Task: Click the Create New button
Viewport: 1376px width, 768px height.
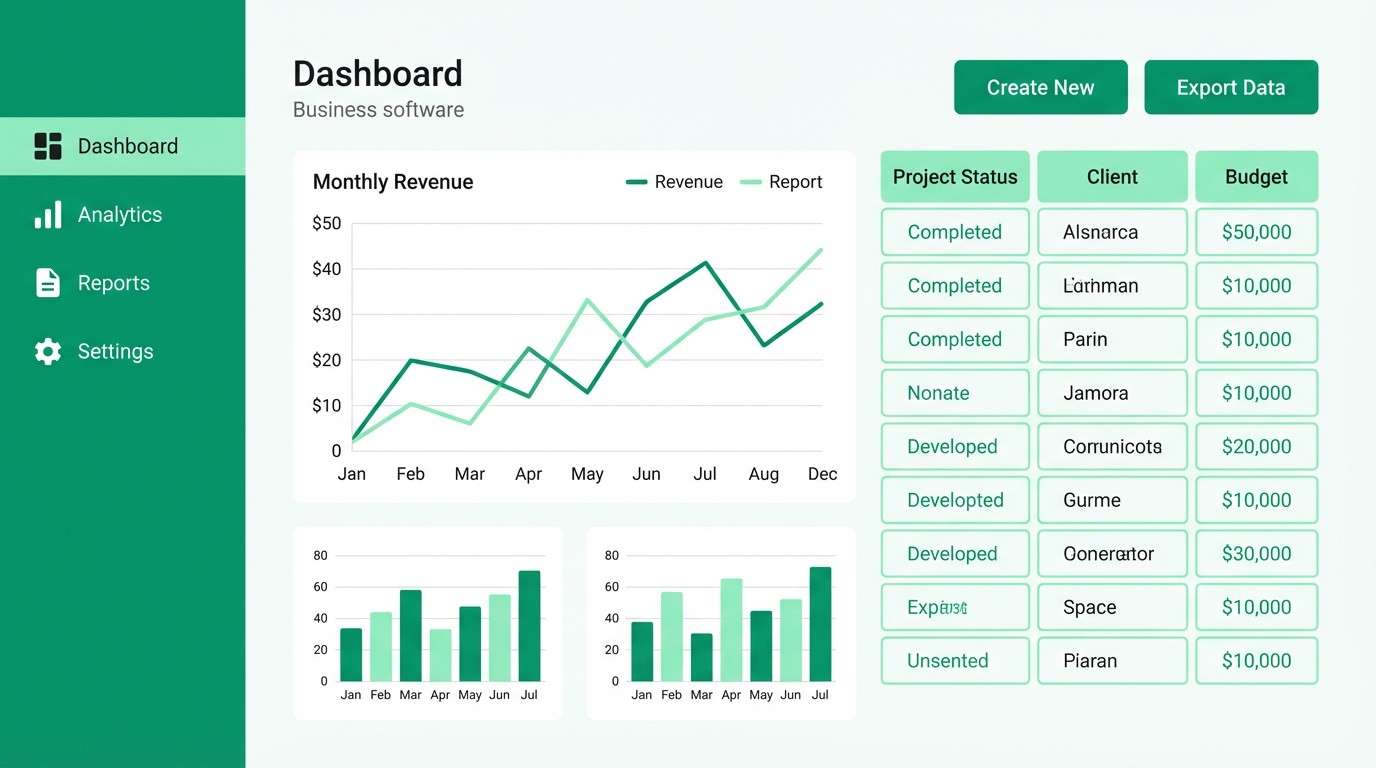Action: 1040,87
